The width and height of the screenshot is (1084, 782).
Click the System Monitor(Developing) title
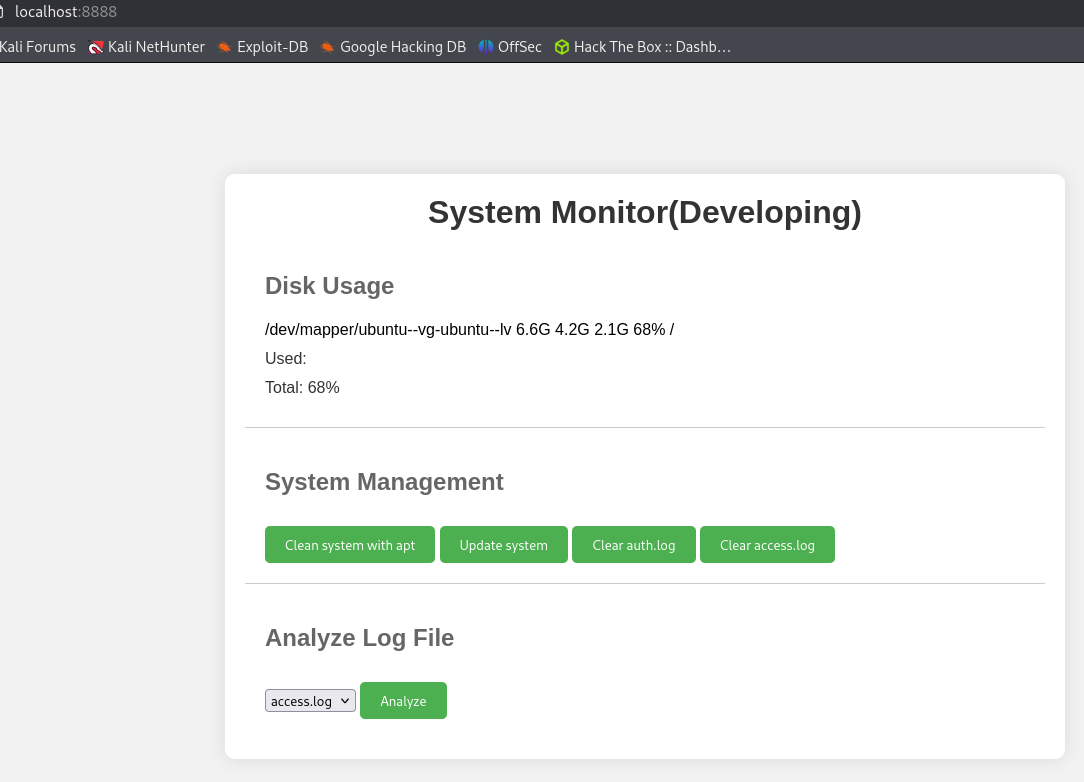644,213
